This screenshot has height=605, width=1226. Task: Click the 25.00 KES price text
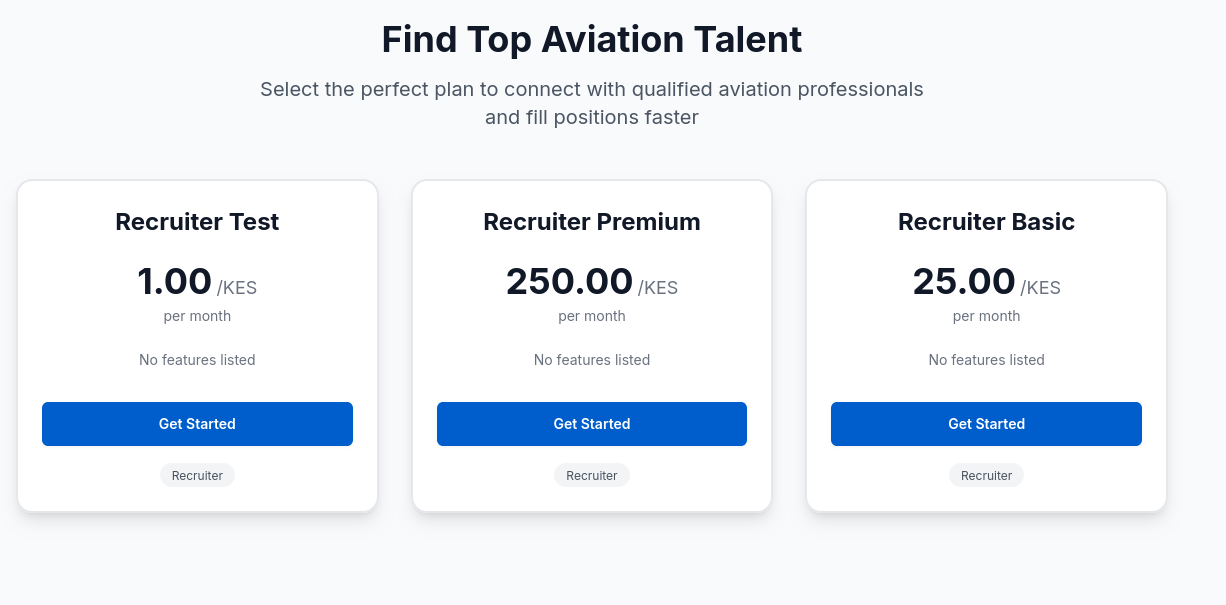986,282
